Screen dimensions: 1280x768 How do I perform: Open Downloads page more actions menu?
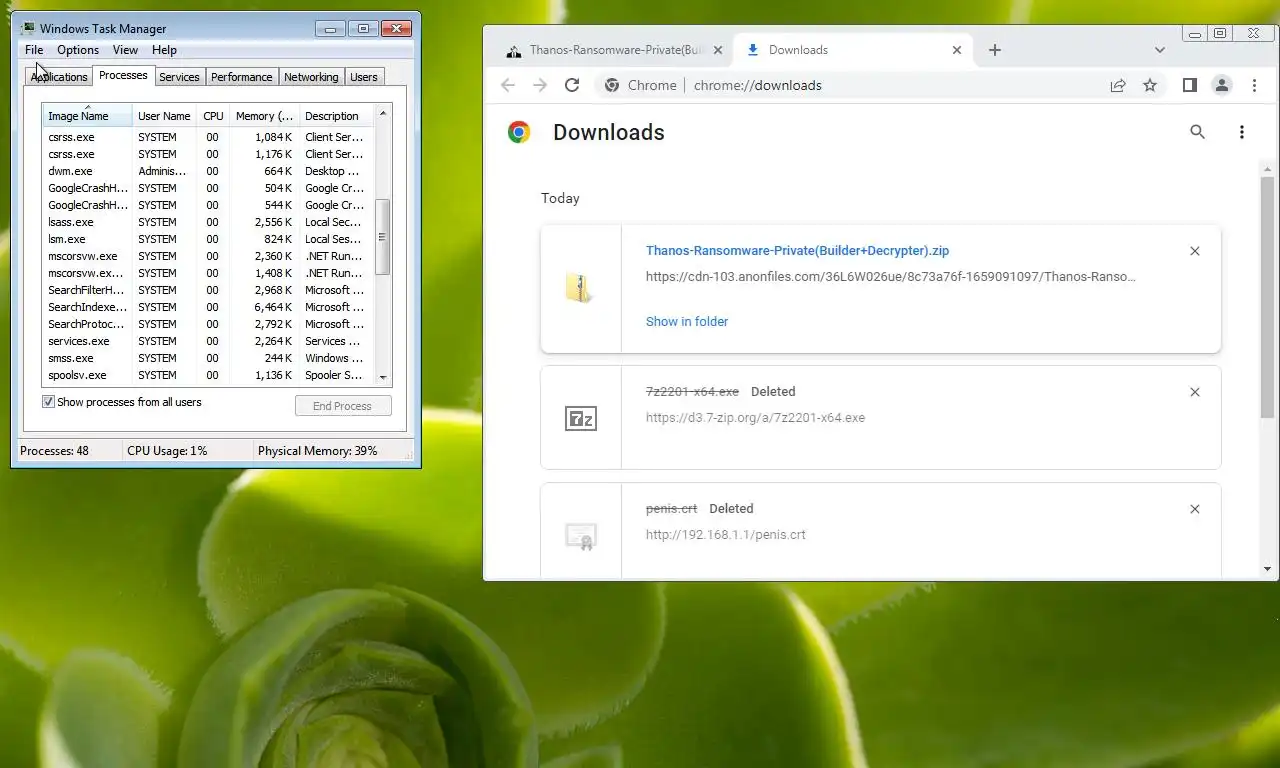click(x=1241, y=132)
